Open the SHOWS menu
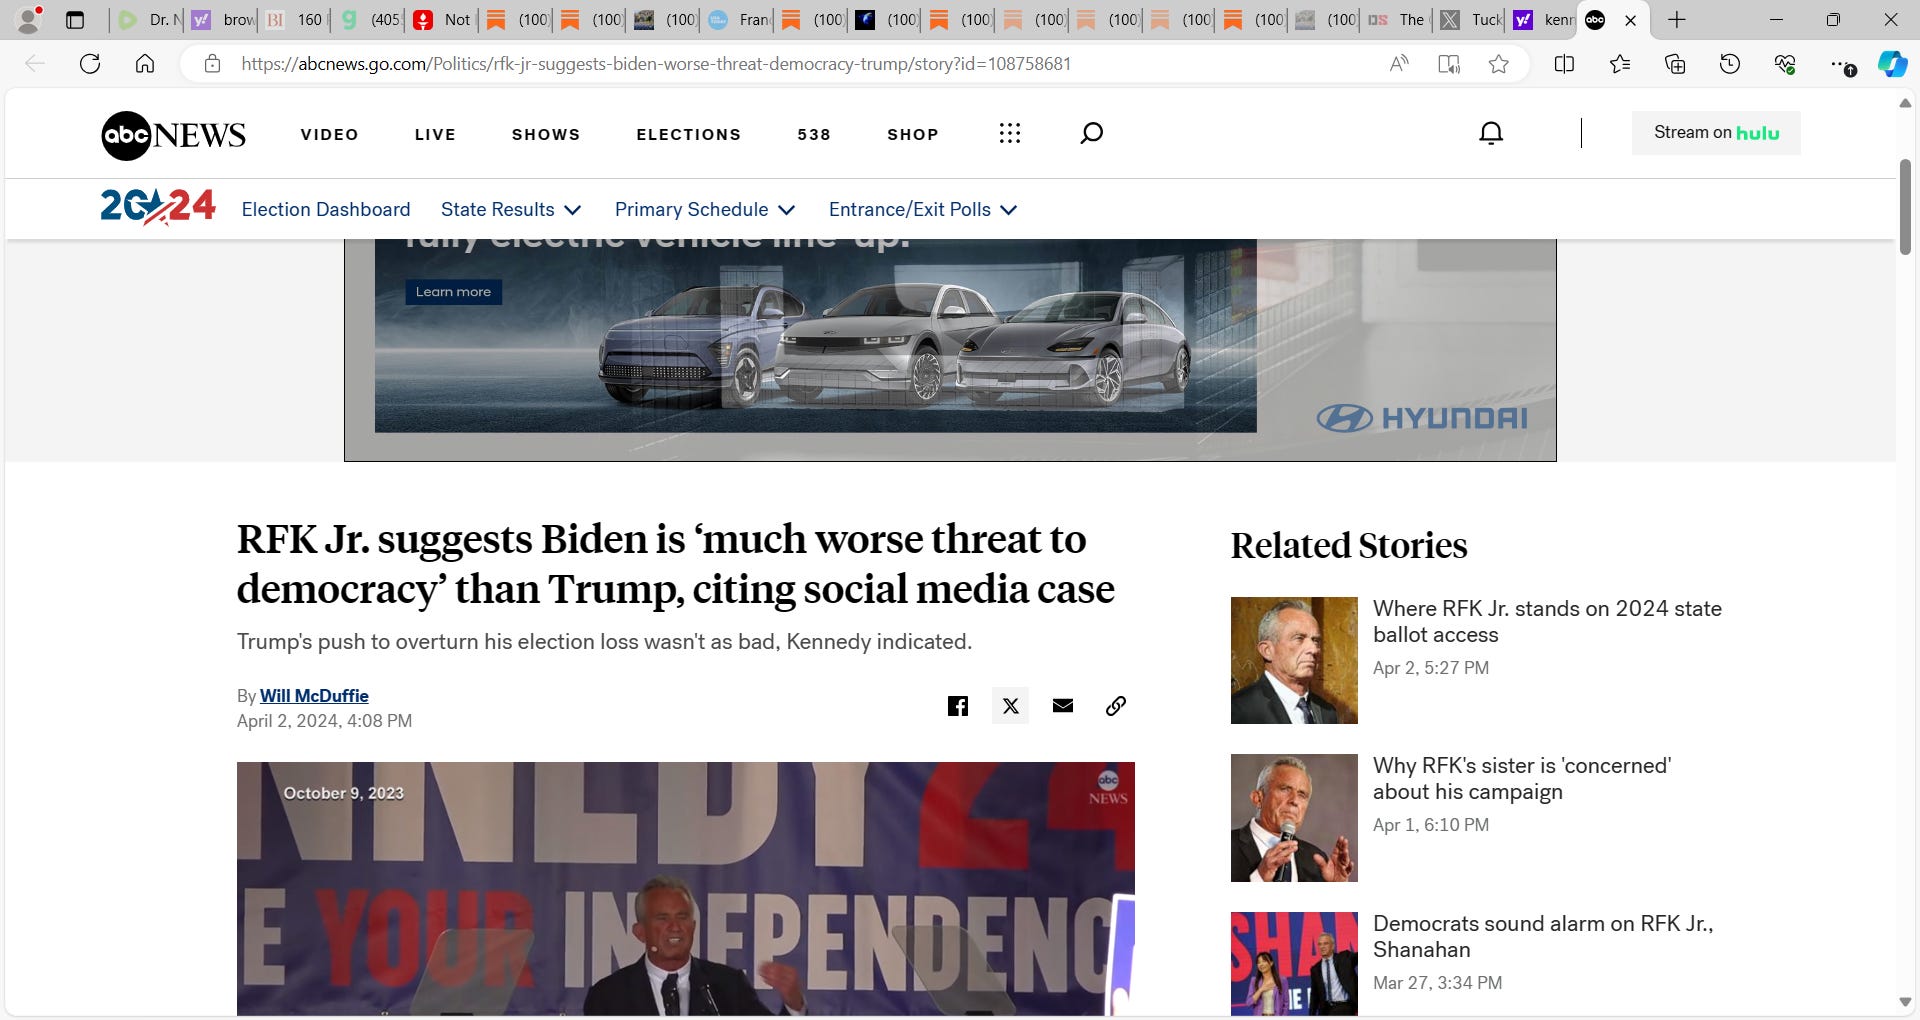Screen dimensions: 1920x1020 click(546, 134)
